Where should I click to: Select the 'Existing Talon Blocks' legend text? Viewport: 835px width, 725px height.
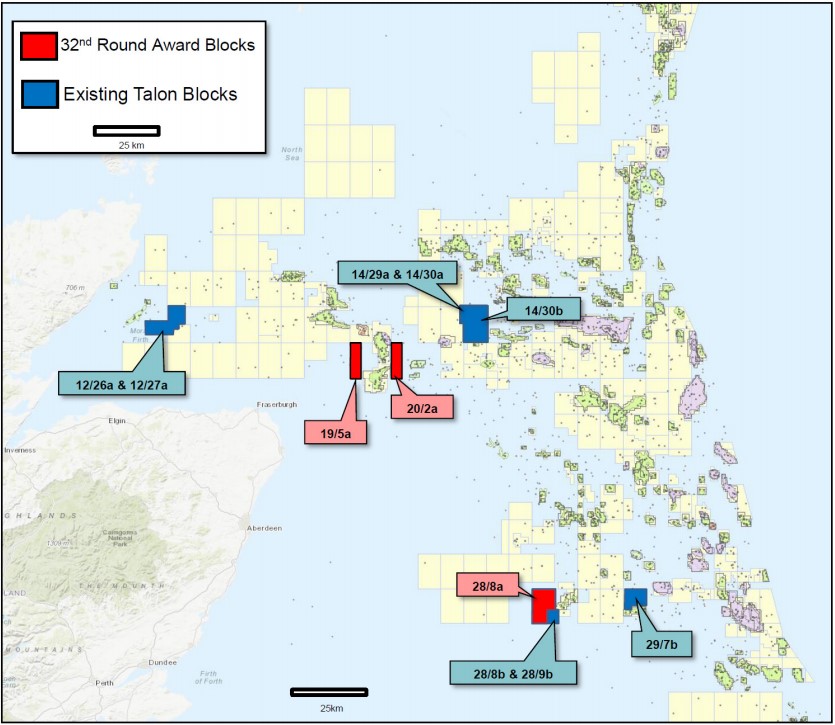tap(150, 94)
